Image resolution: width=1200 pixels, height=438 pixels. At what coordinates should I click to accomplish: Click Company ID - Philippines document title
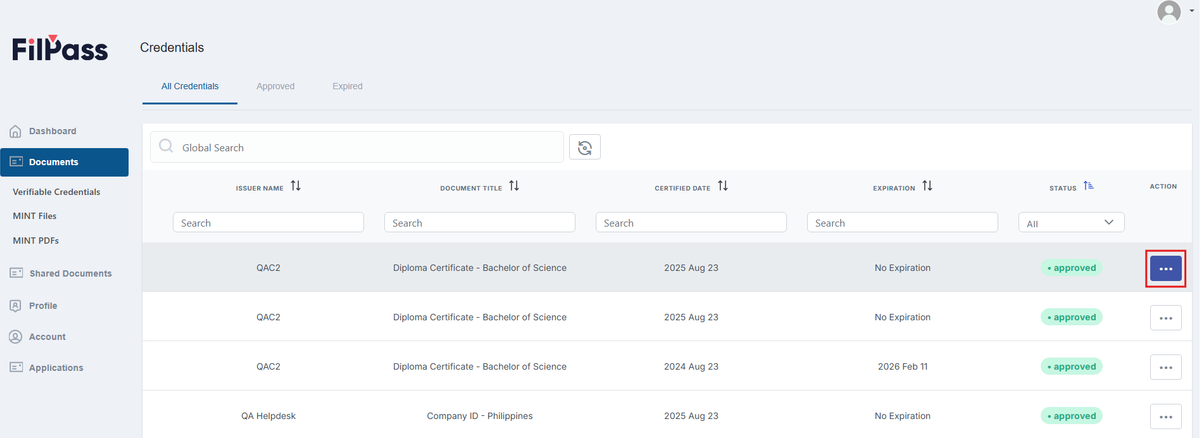tap(480, 416)
